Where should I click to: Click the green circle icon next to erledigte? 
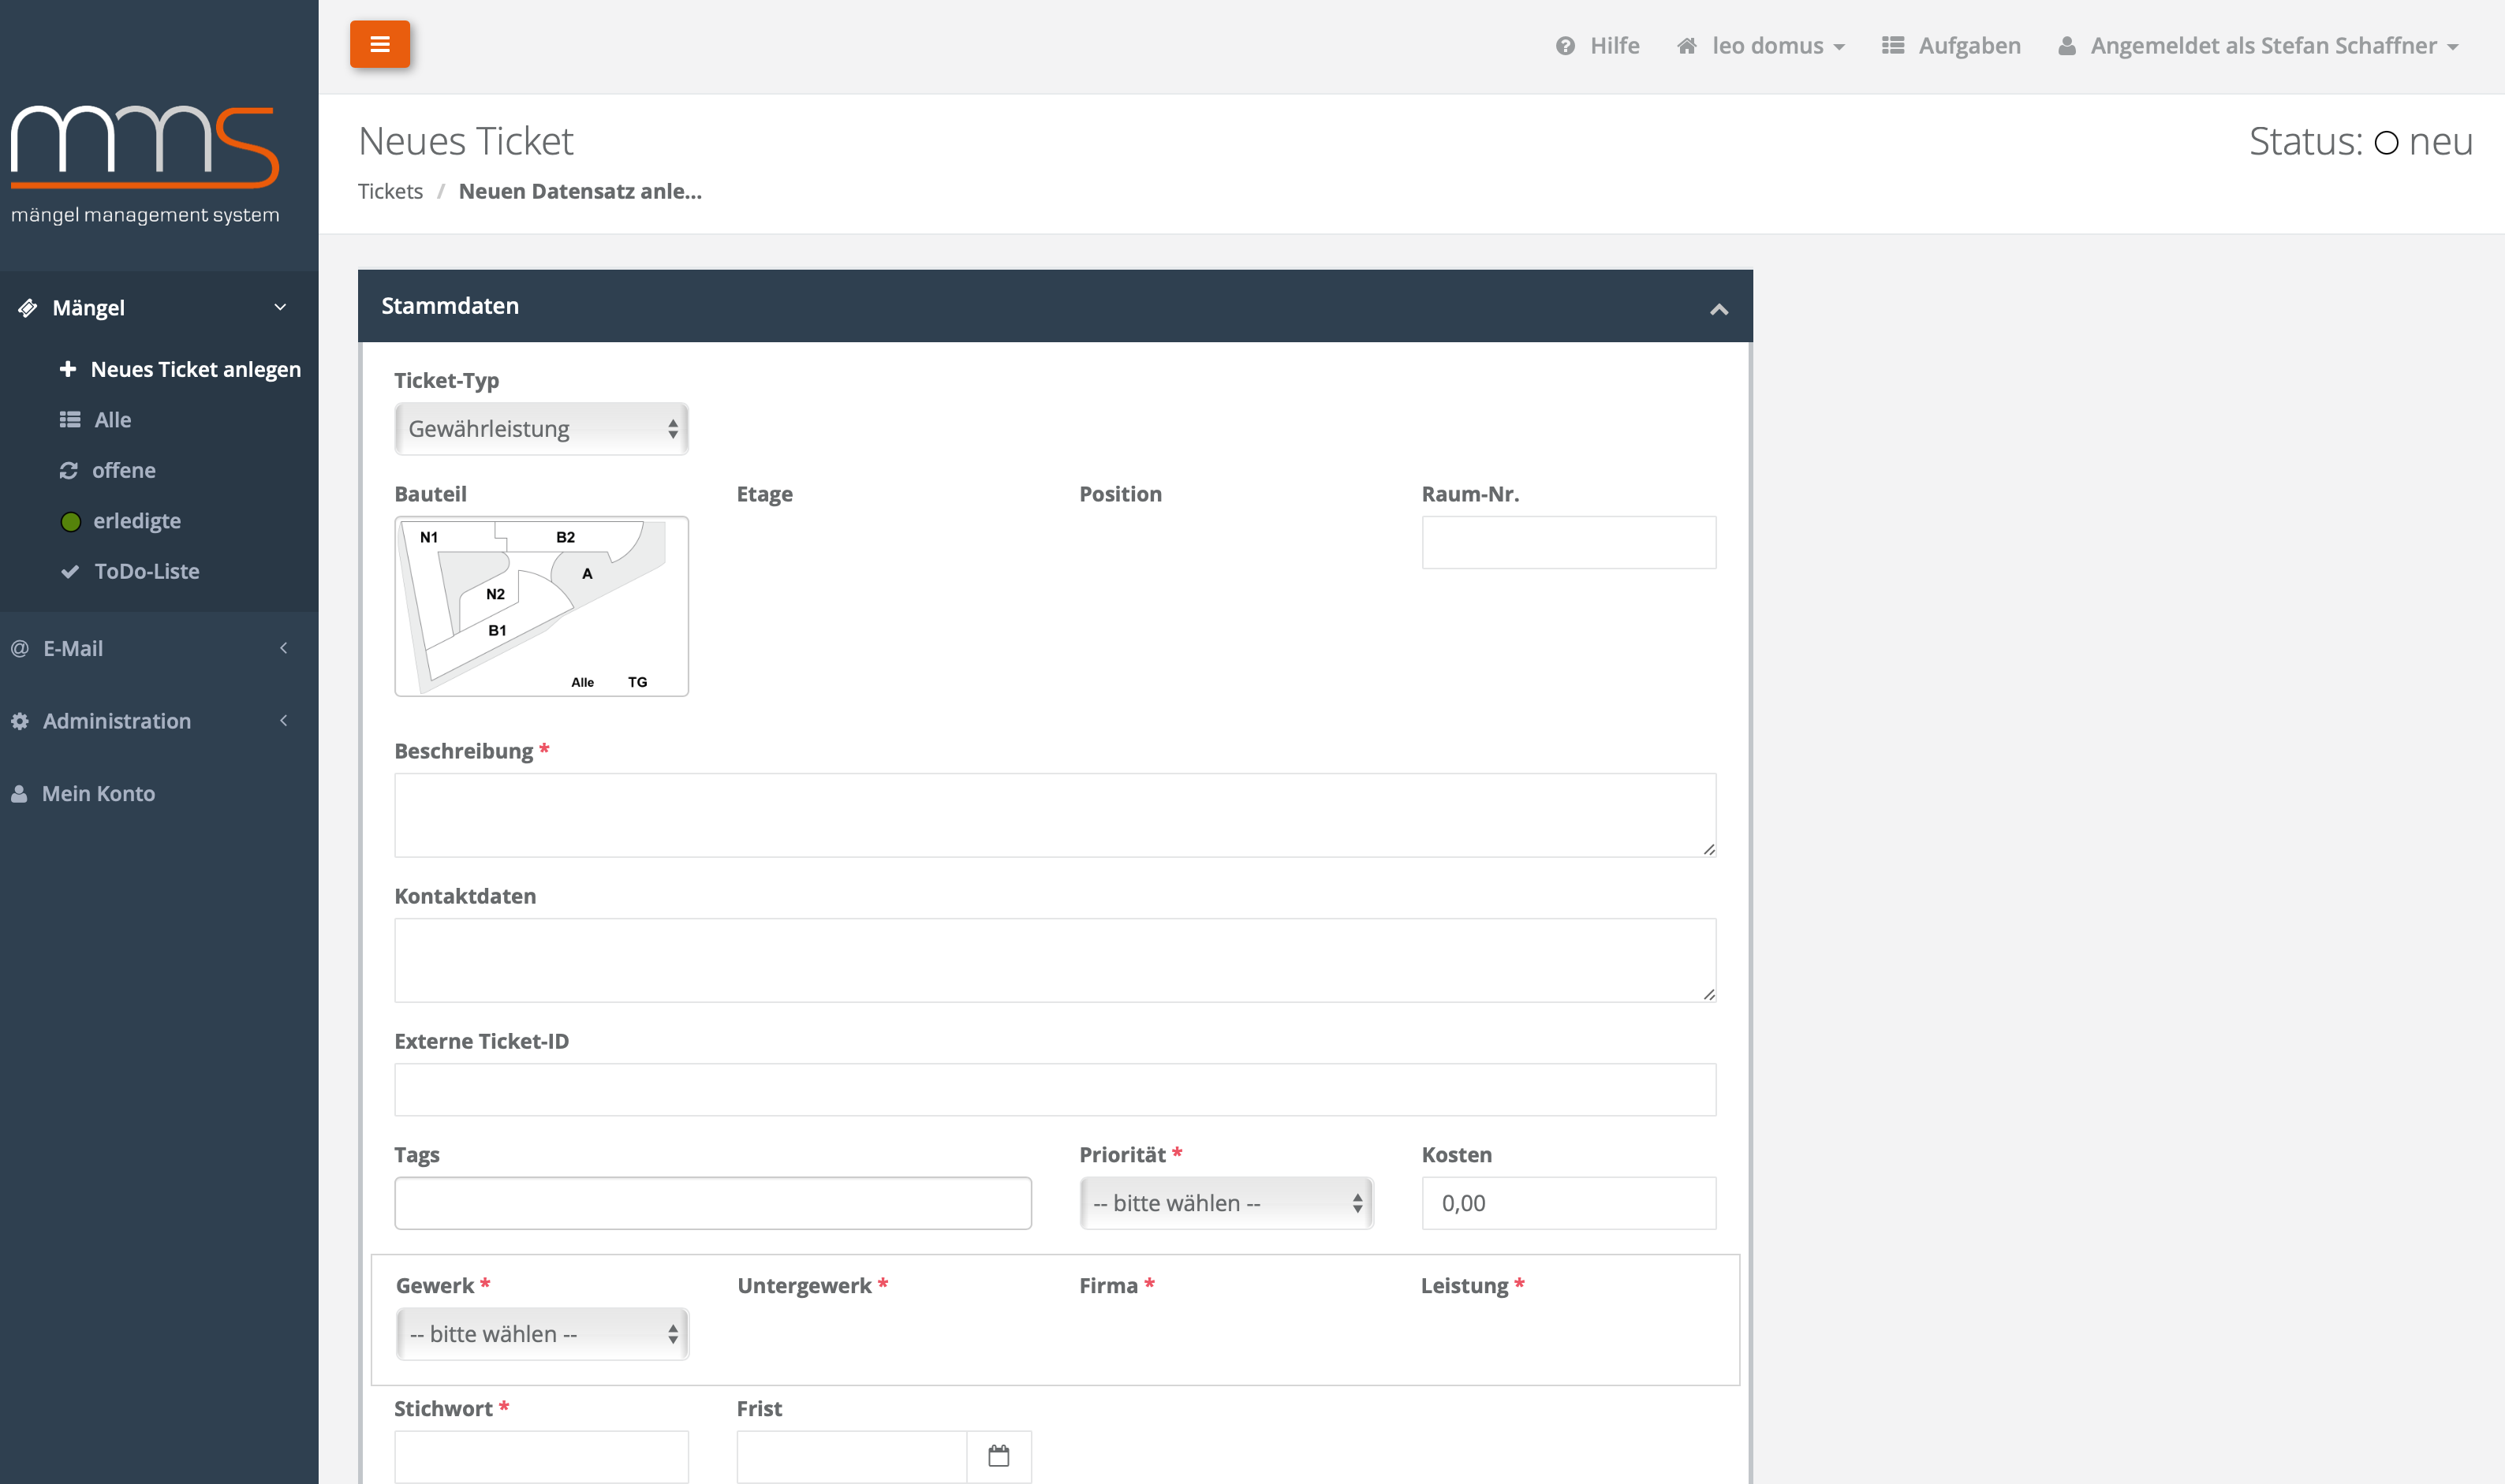70,521
